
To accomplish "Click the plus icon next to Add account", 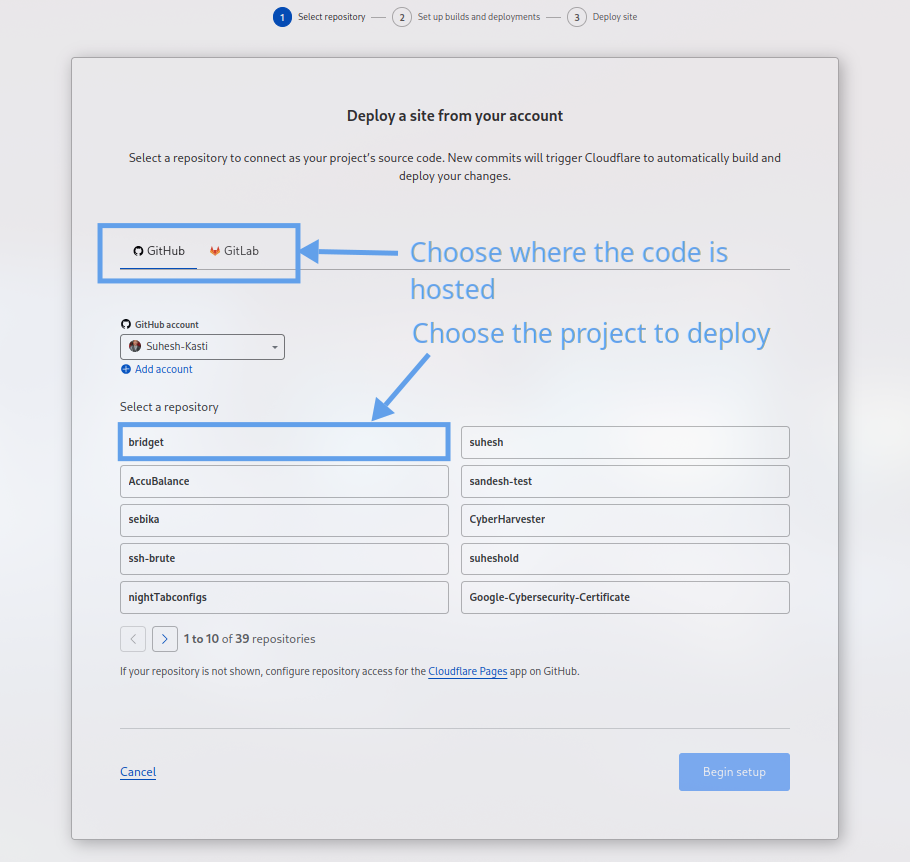I will (125, 369).
